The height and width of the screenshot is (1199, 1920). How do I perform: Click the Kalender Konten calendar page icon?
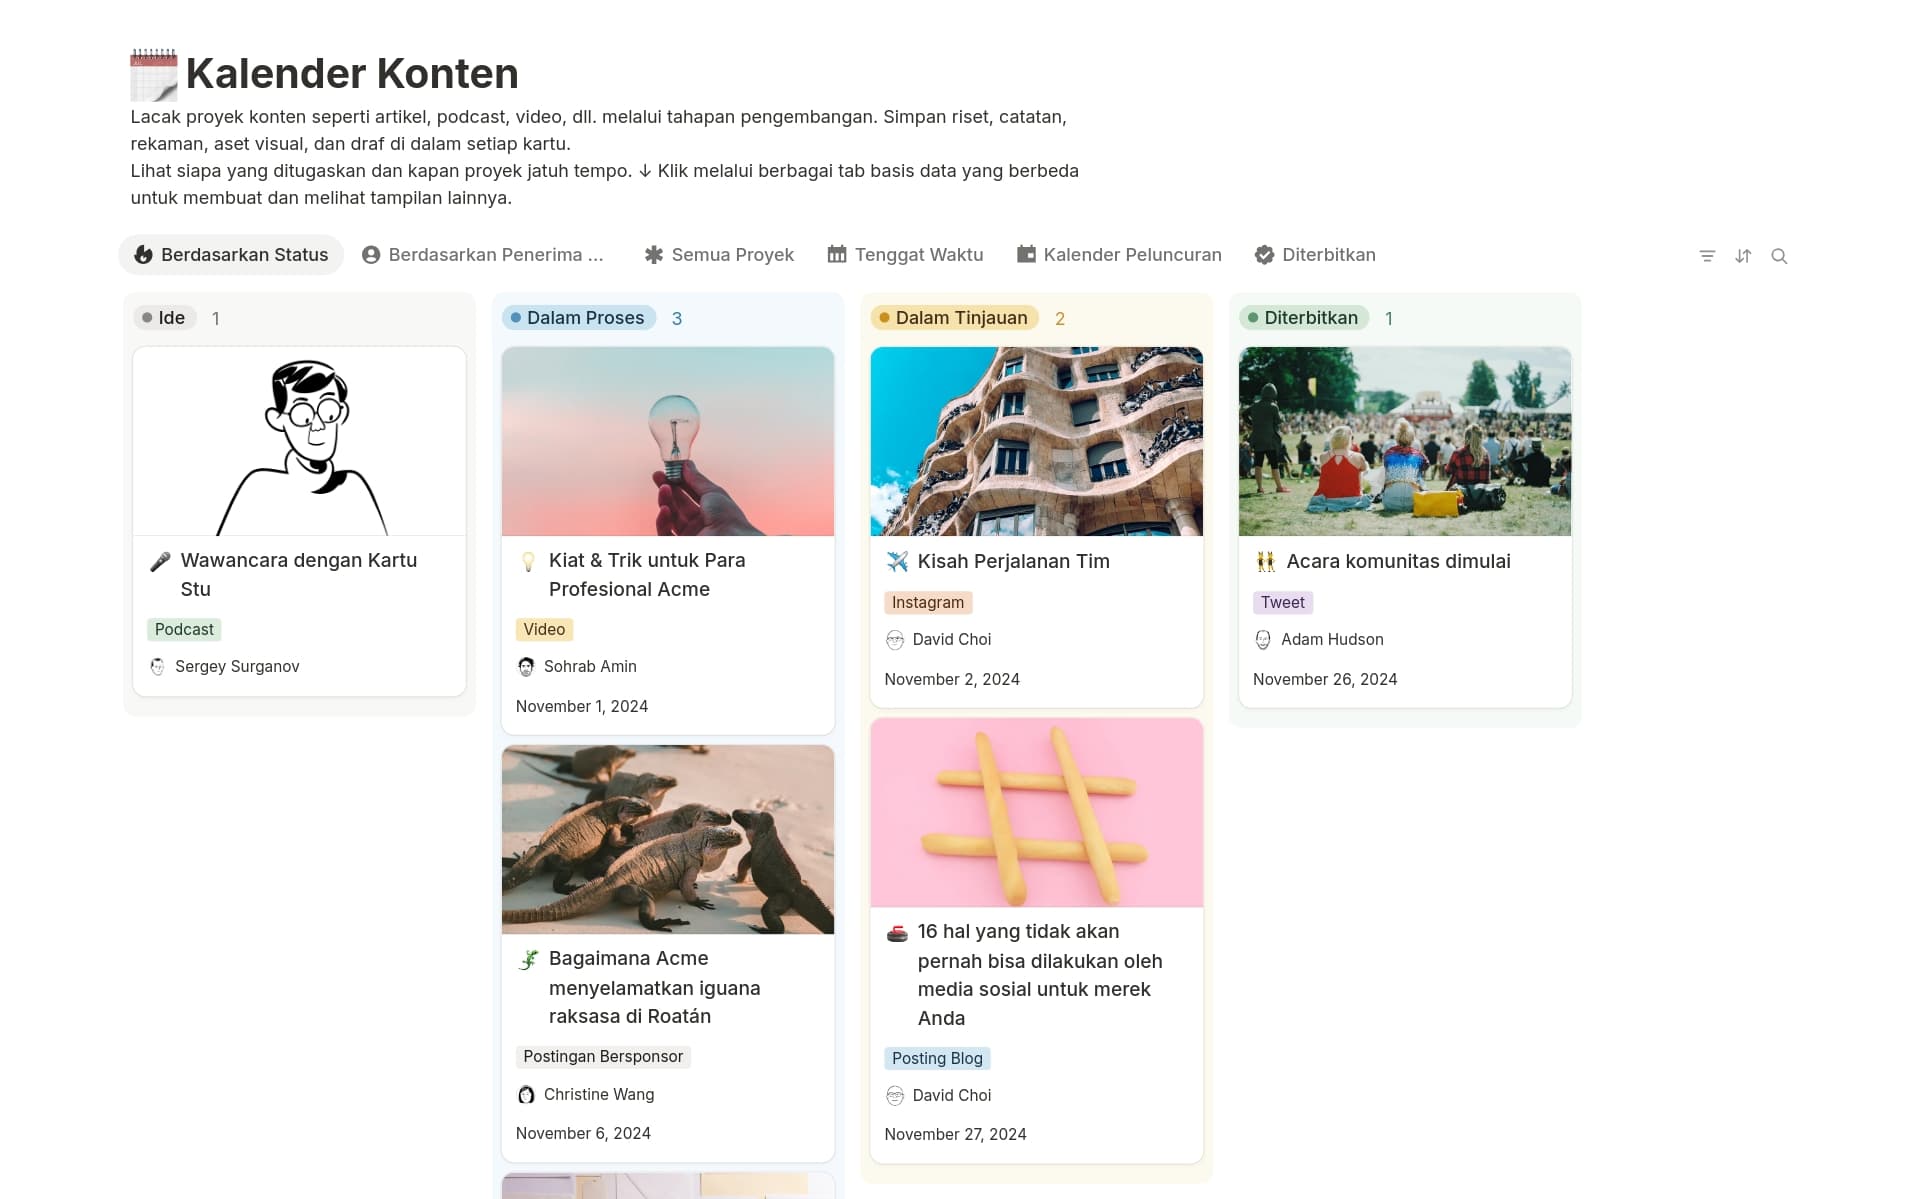[153, 75]
